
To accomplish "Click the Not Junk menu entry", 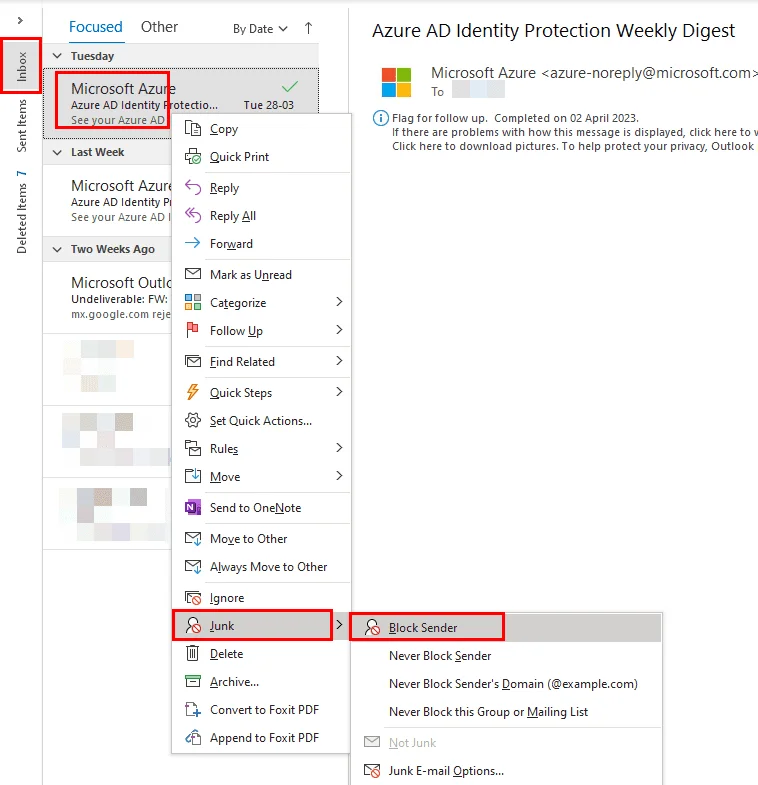I will click(506, 742).
